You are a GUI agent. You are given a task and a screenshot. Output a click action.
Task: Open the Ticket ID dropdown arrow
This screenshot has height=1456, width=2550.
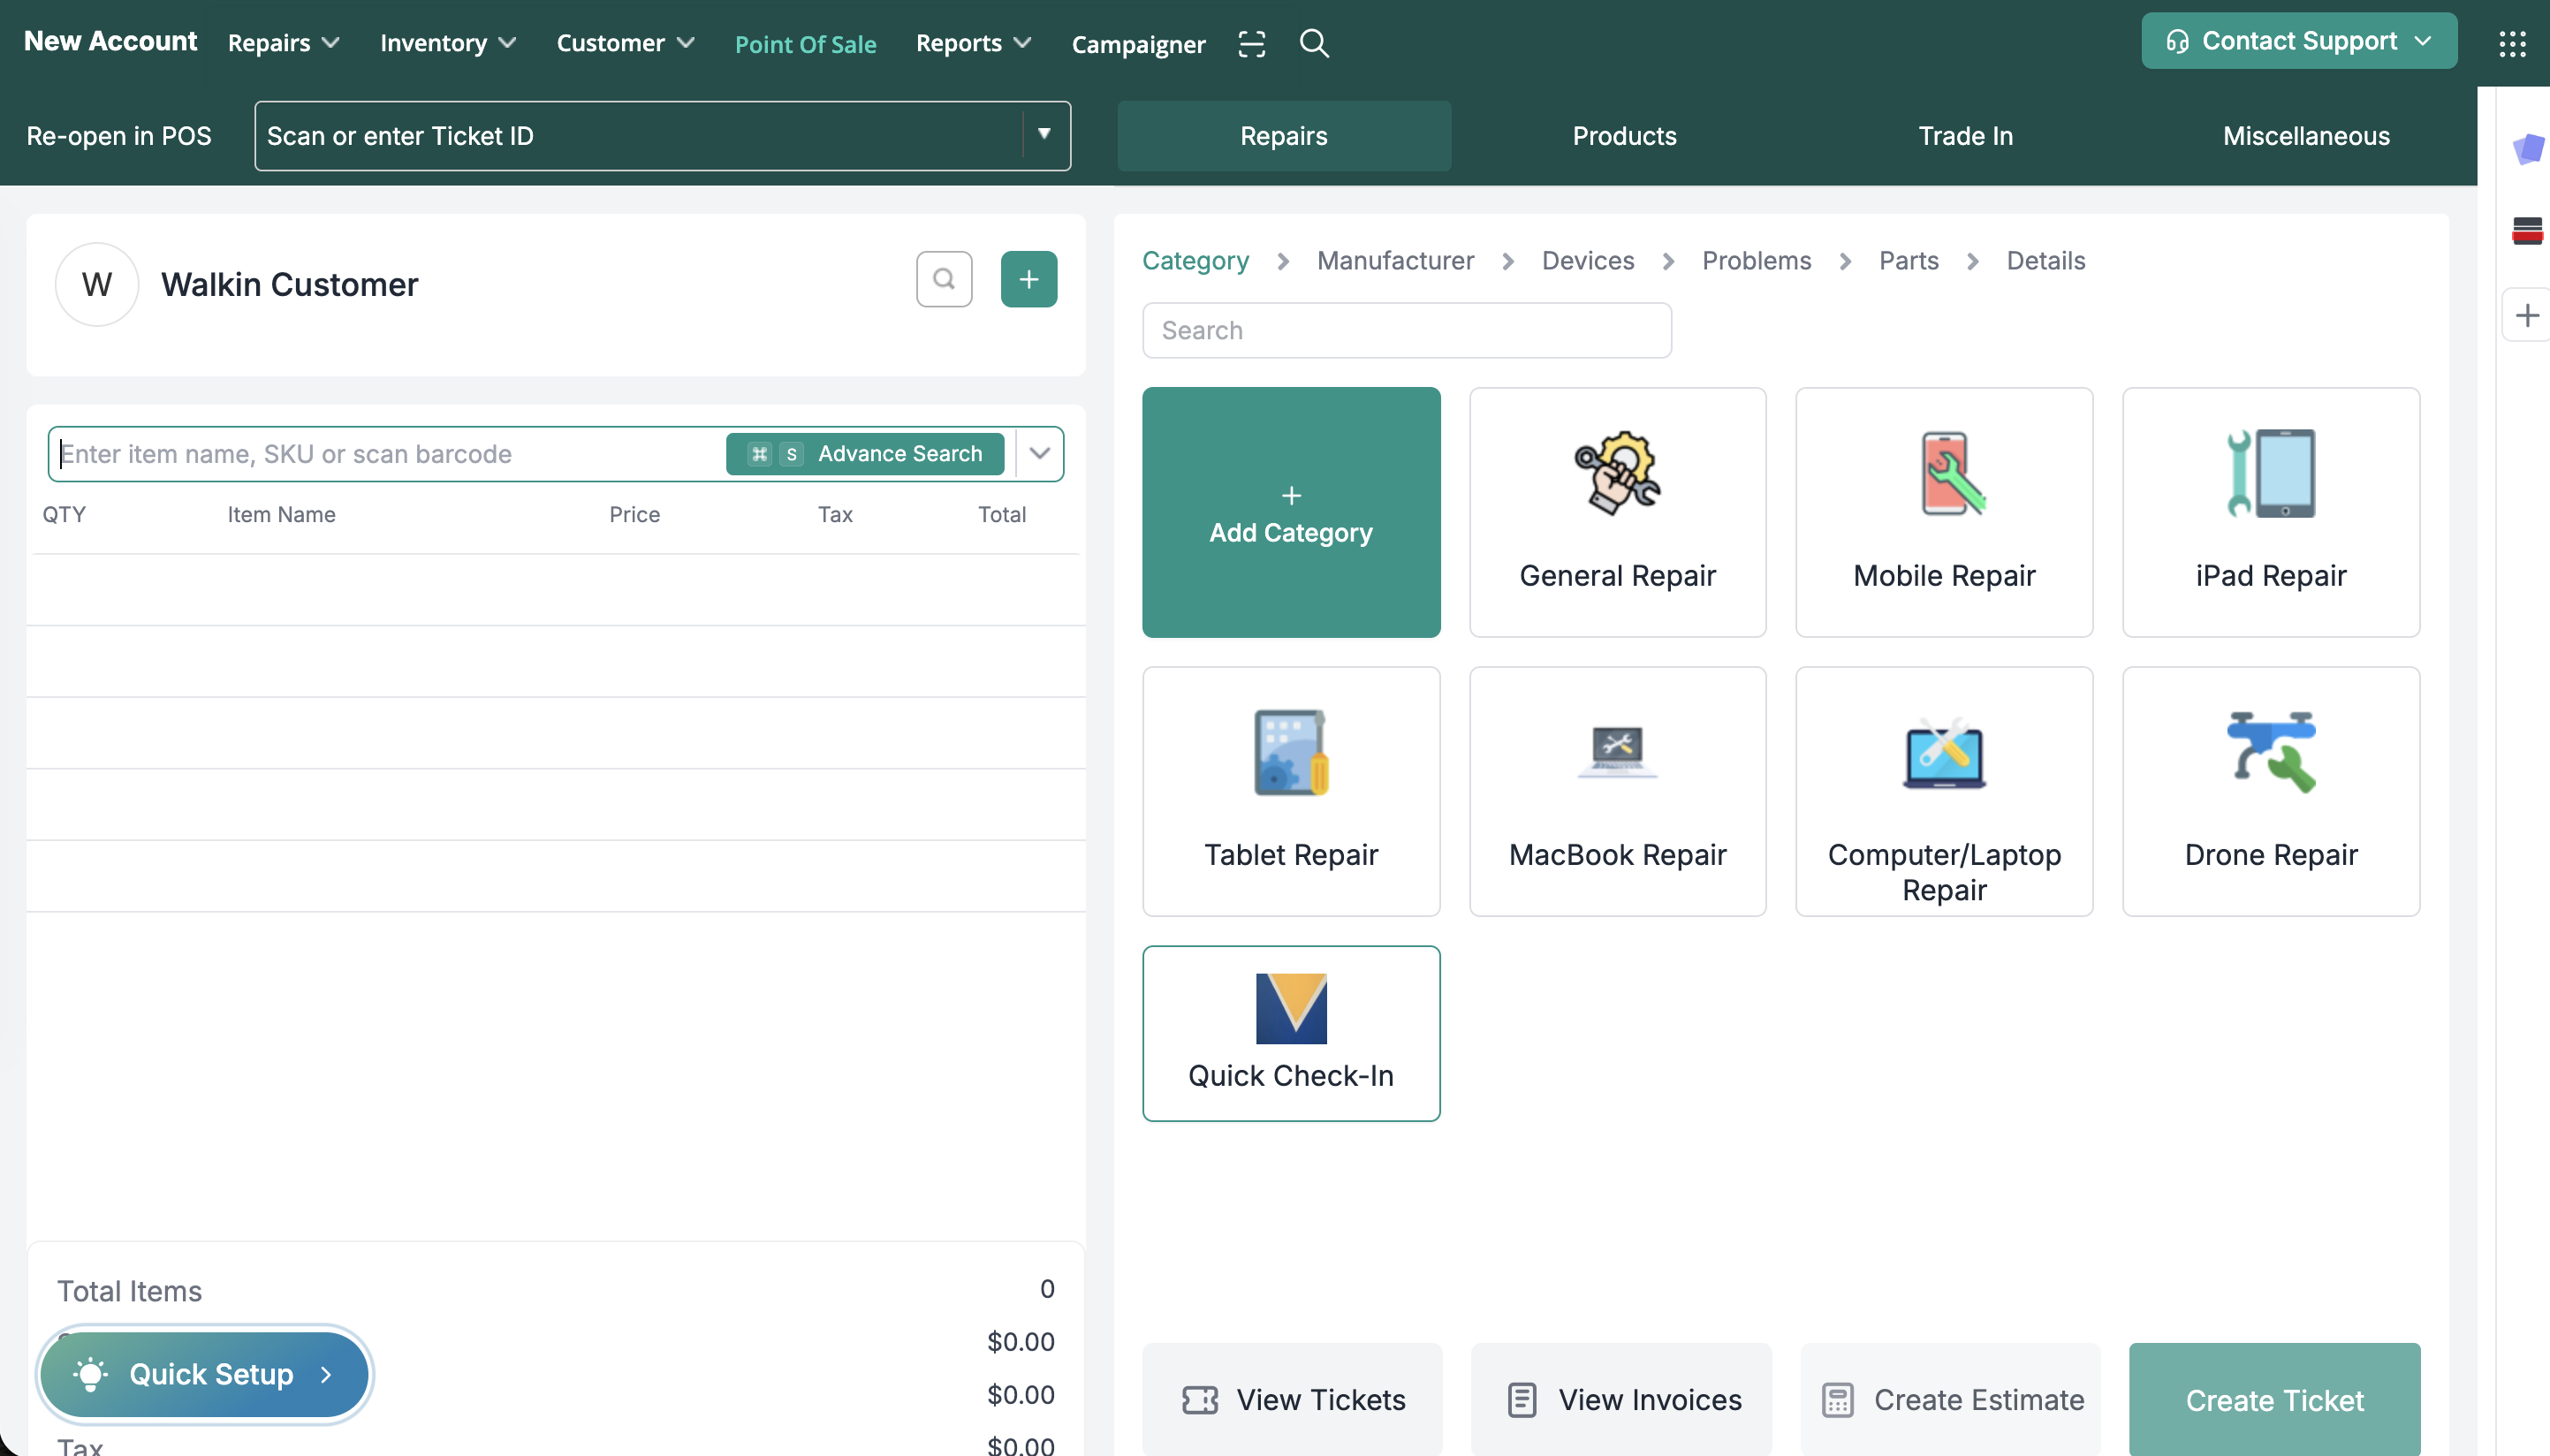click(x=1044, y=134)
